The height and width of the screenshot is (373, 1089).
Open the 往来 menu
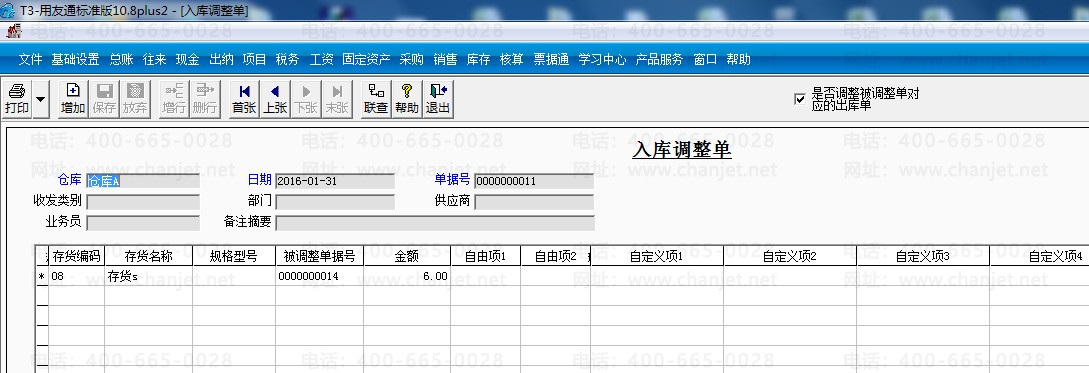(x=154, y=60)
